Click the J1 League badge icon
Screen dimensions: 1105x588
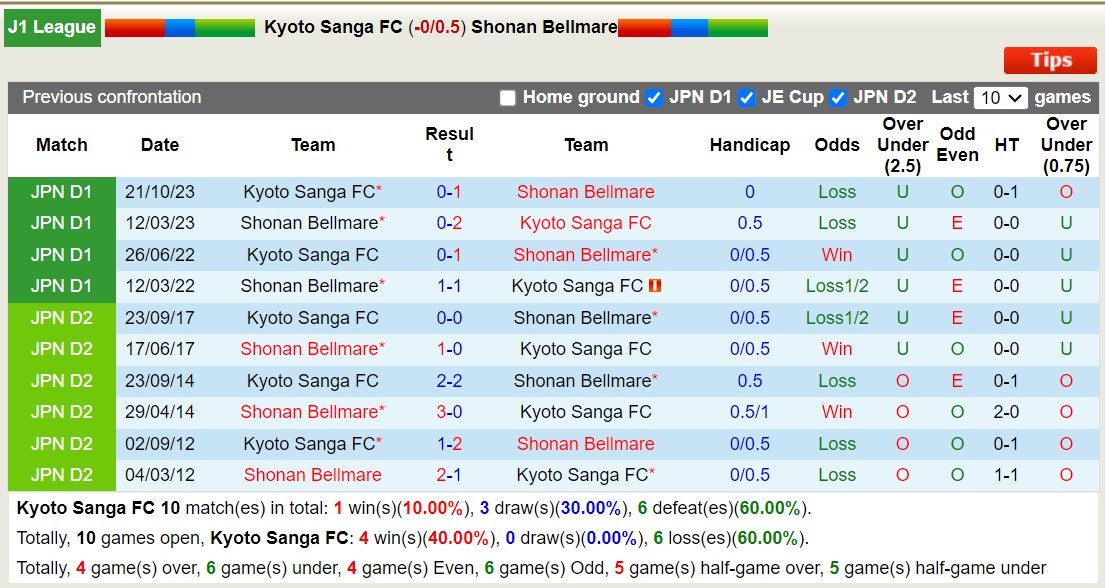[x=52, y=27]
